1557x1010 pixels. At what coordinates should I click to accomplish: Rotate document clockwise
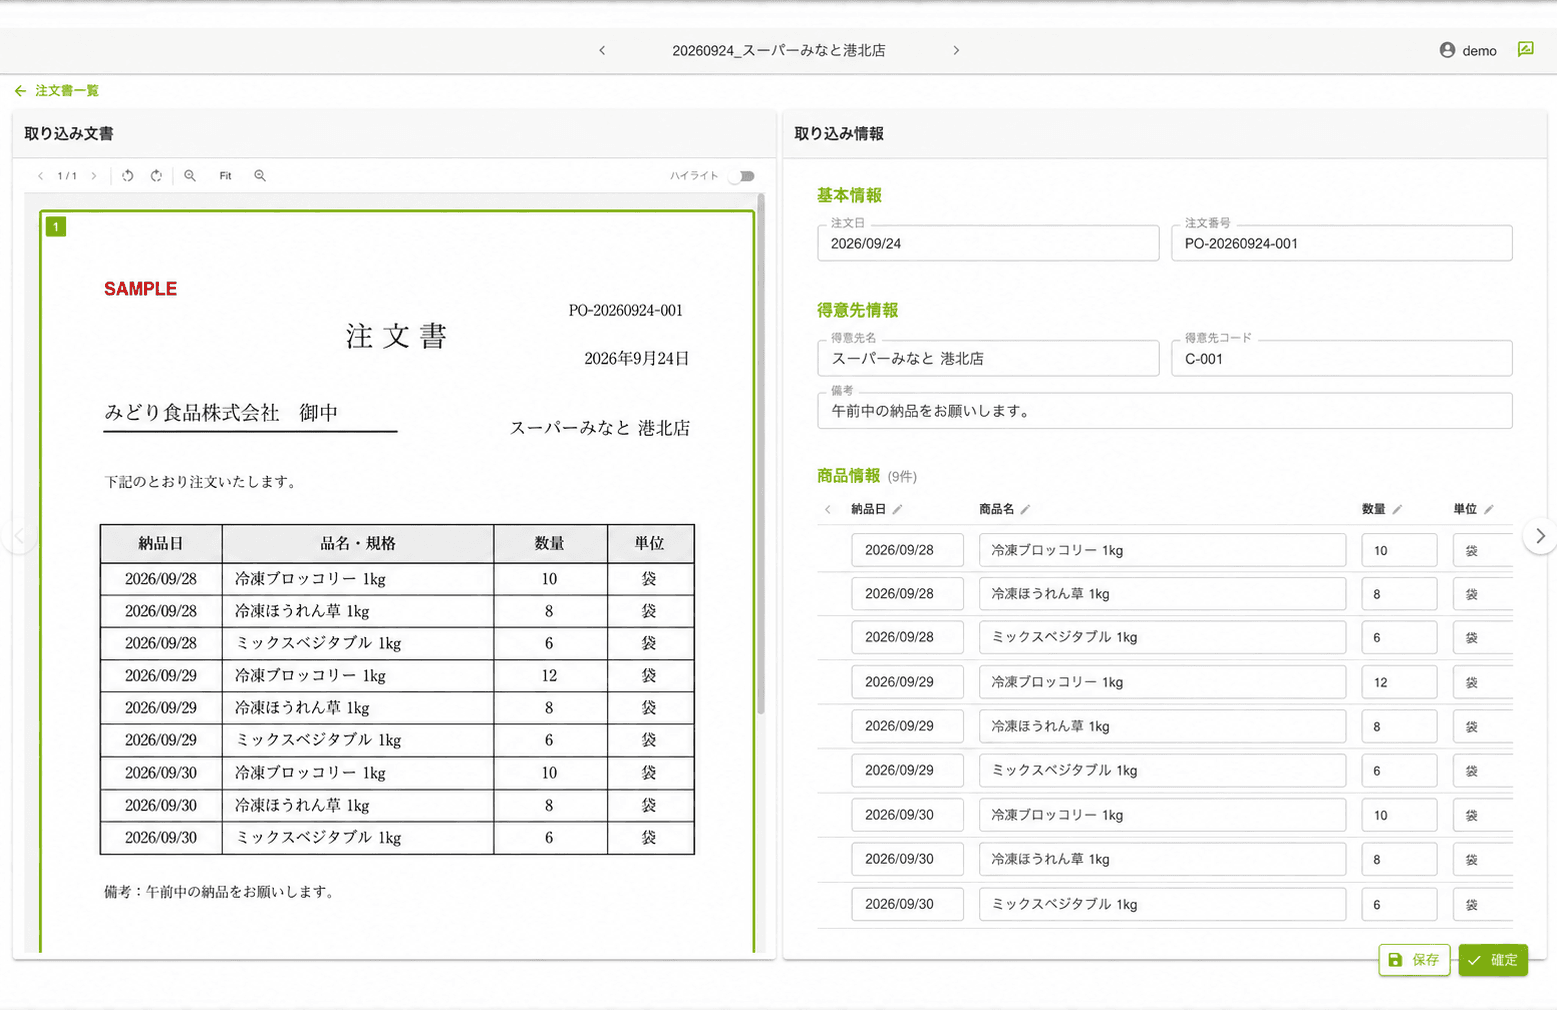pos(156,176)
